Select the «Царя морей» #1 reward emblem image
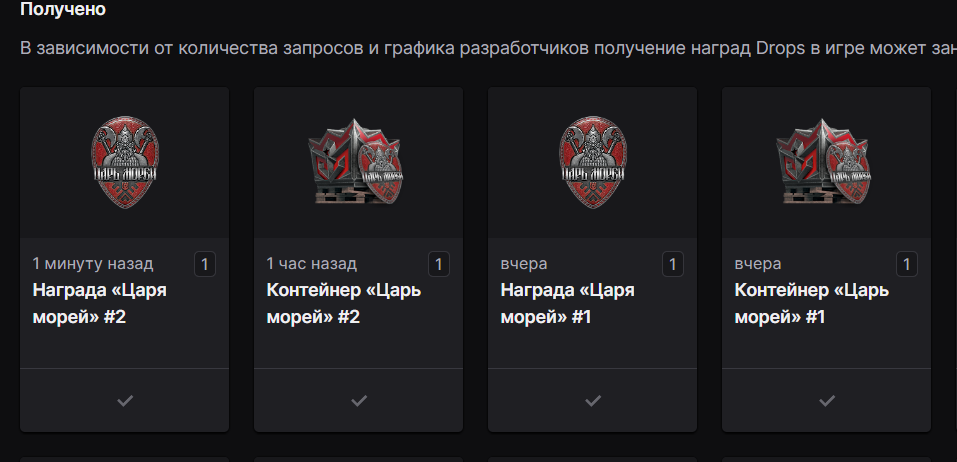 (592, 161)
